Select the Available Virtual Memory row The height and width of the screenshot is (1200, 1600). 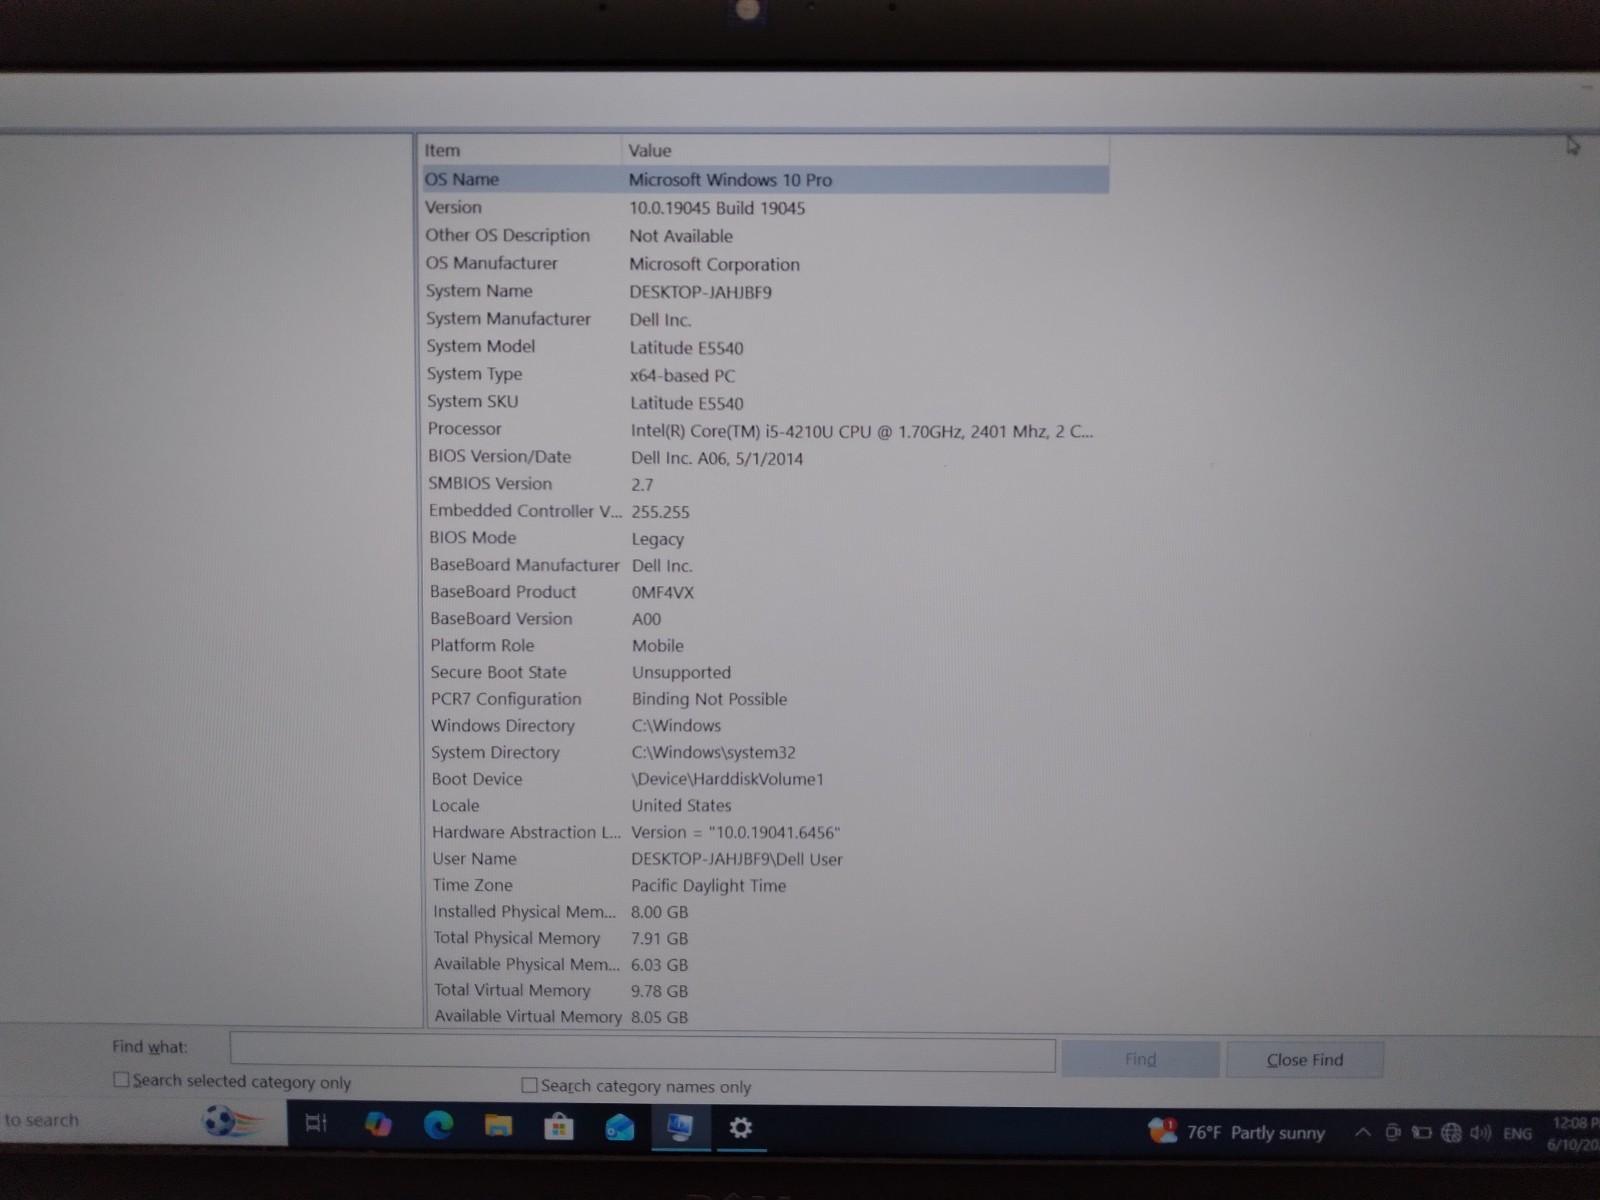click(x=765, y=1016)
